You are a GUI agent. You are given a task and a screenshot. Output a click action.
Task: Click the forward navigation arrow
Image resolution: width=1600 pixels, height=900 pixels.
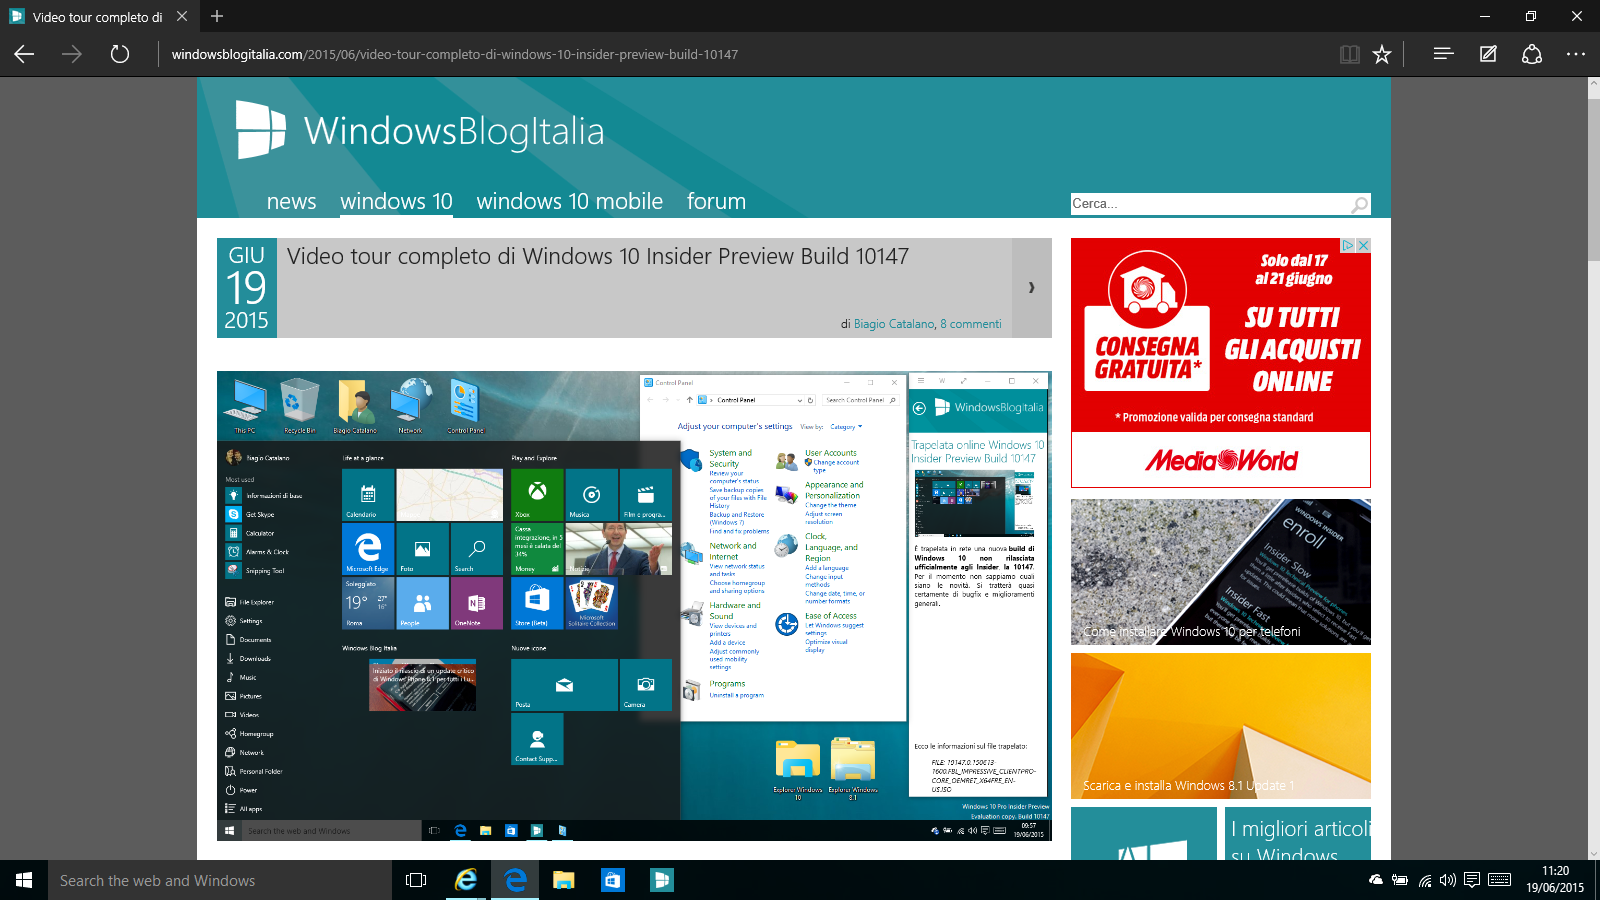tap(72, 54)
